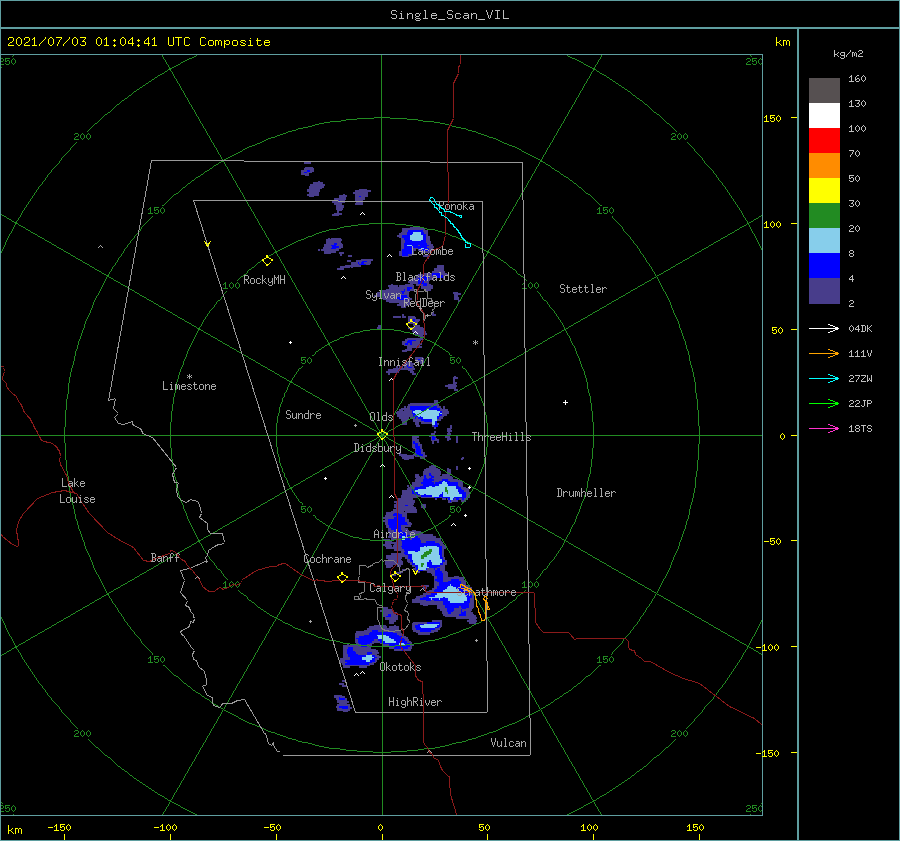
Task: Click the Sundre town label
Action: [303, 415]
